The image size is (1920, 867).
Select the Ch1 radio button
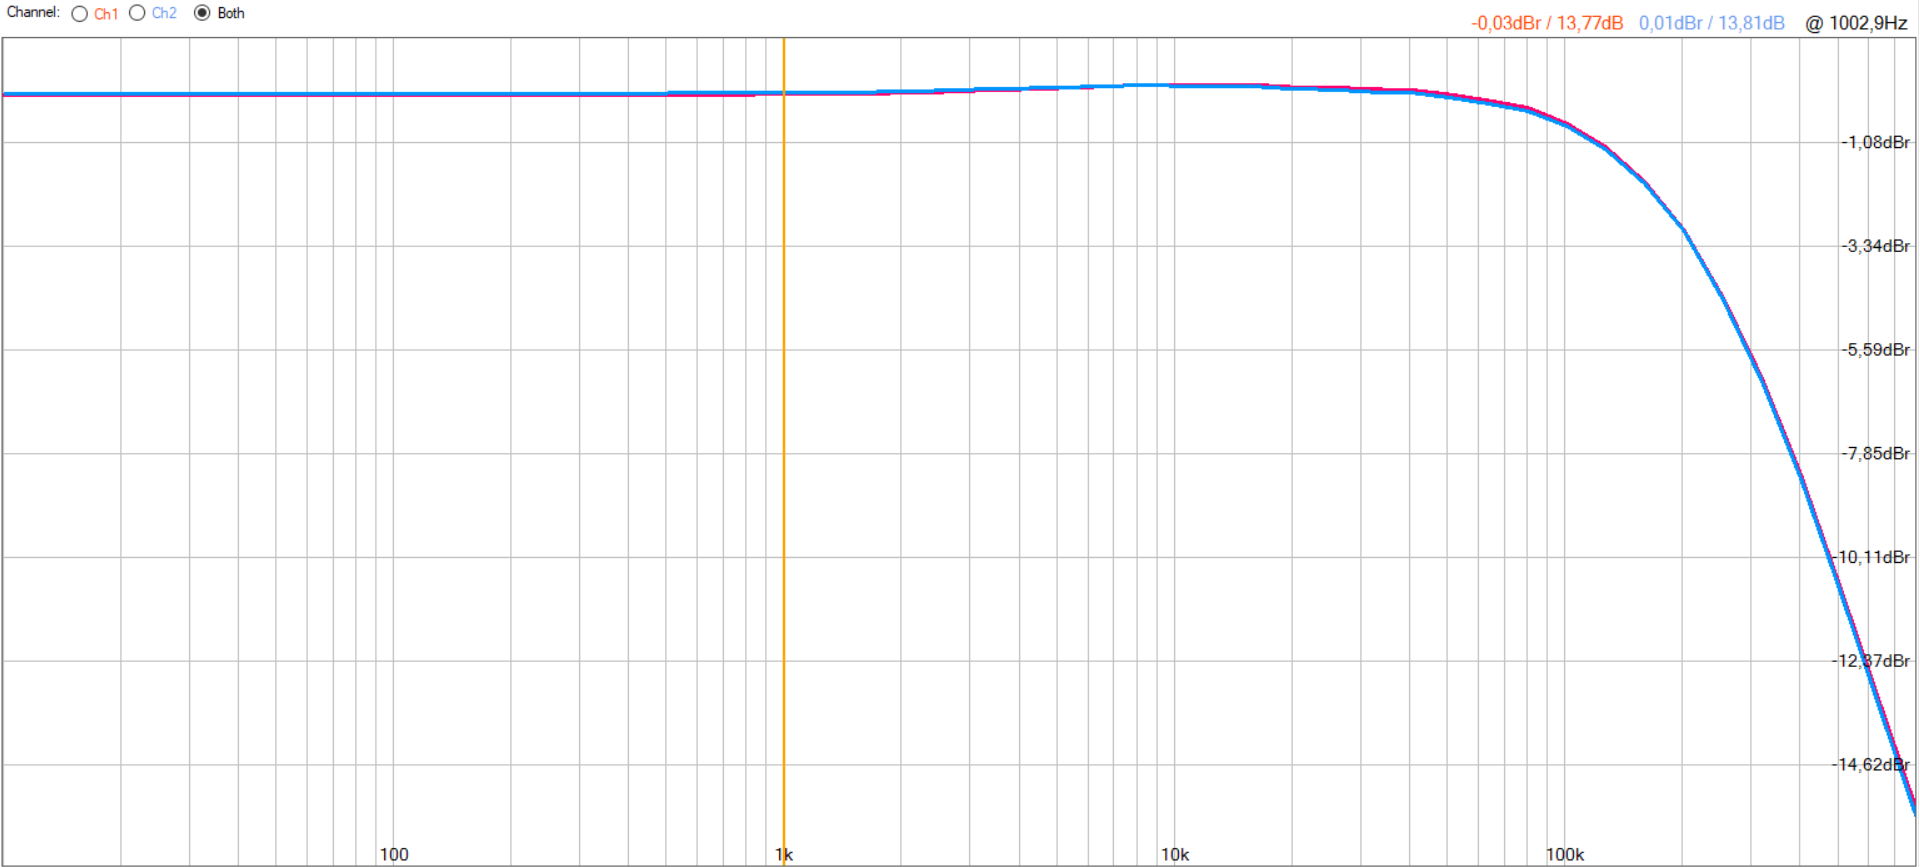tap(80, 14)
